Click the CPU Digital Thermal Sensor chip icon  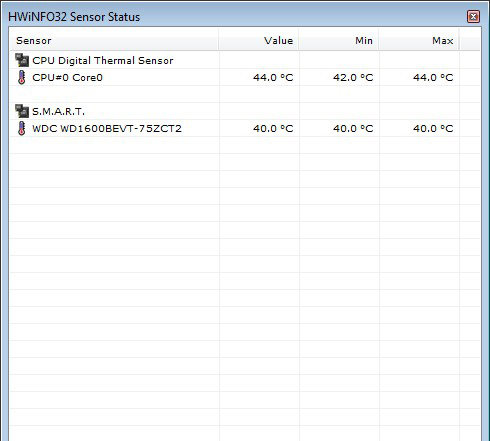point(22,60)
